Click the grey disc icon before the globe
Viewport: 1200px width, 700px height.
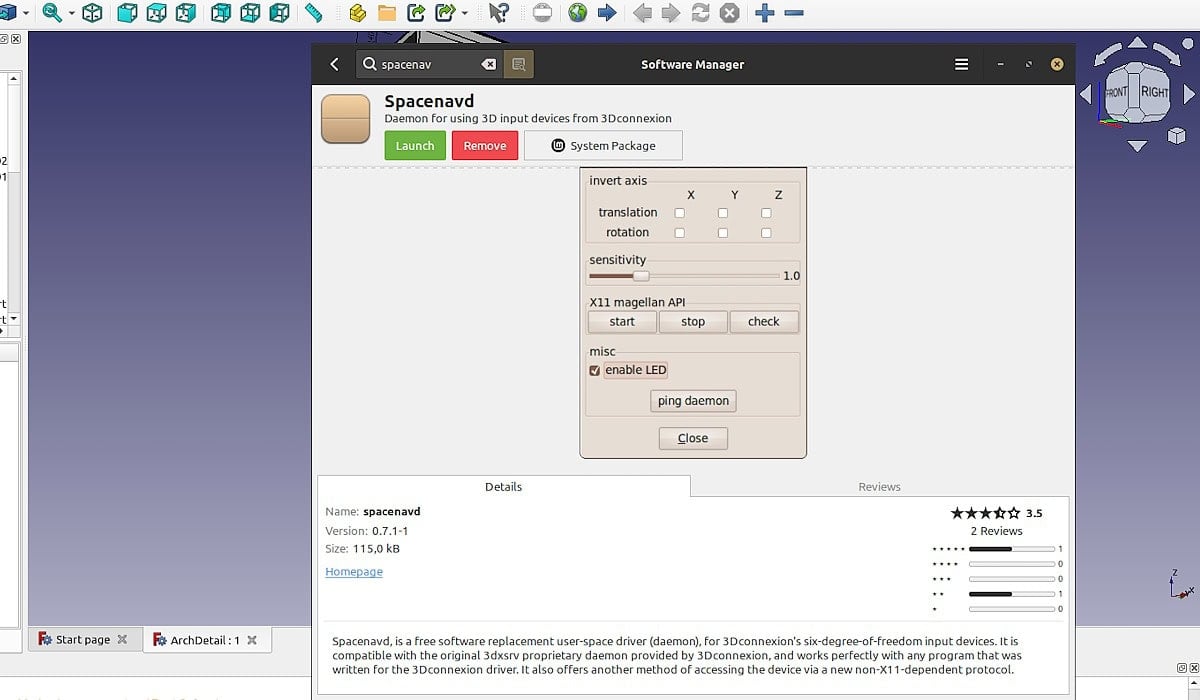542,13
